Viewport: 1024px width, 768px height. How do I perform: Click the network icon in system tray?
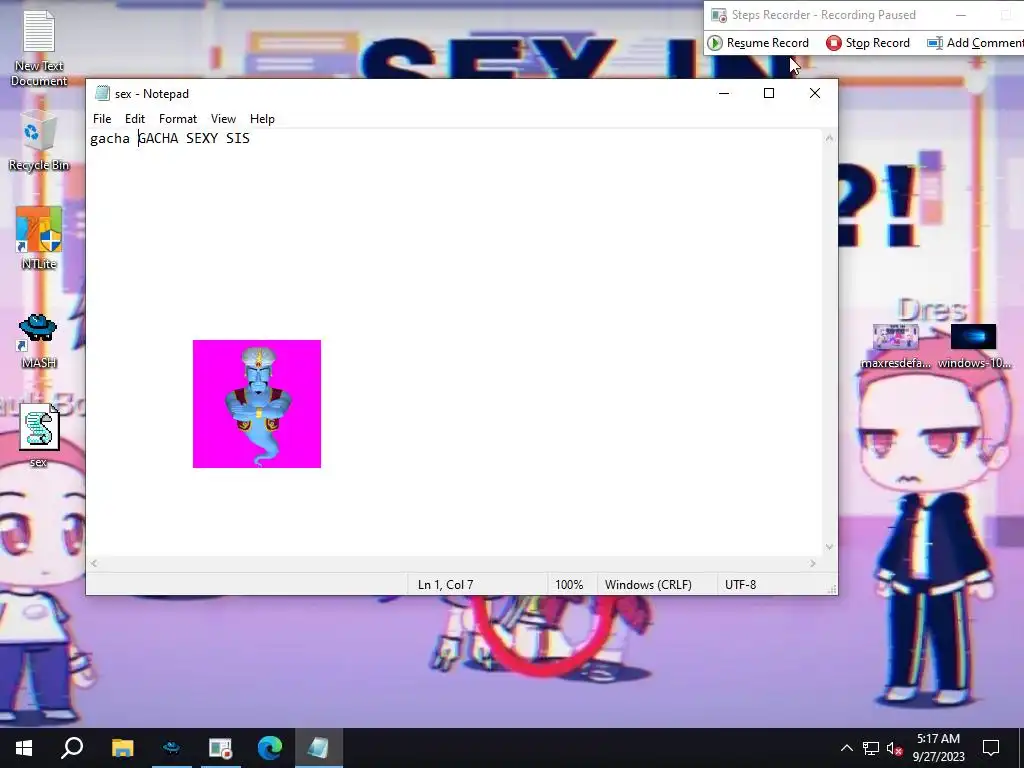click(871, 748)
